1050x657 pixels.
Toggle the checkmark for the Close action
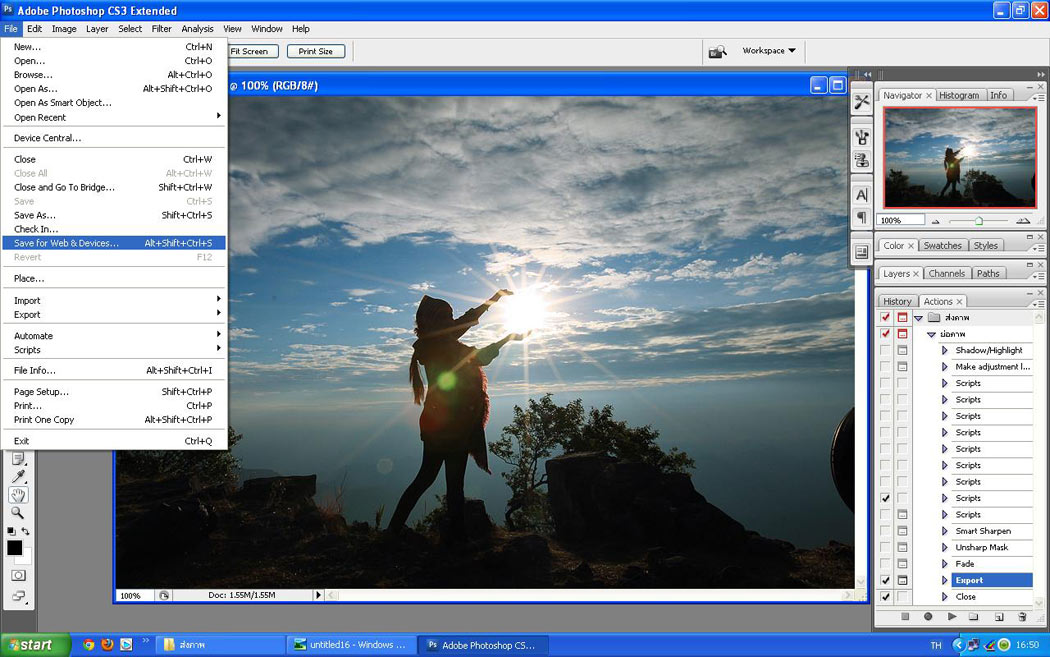(x=885, y=597)
